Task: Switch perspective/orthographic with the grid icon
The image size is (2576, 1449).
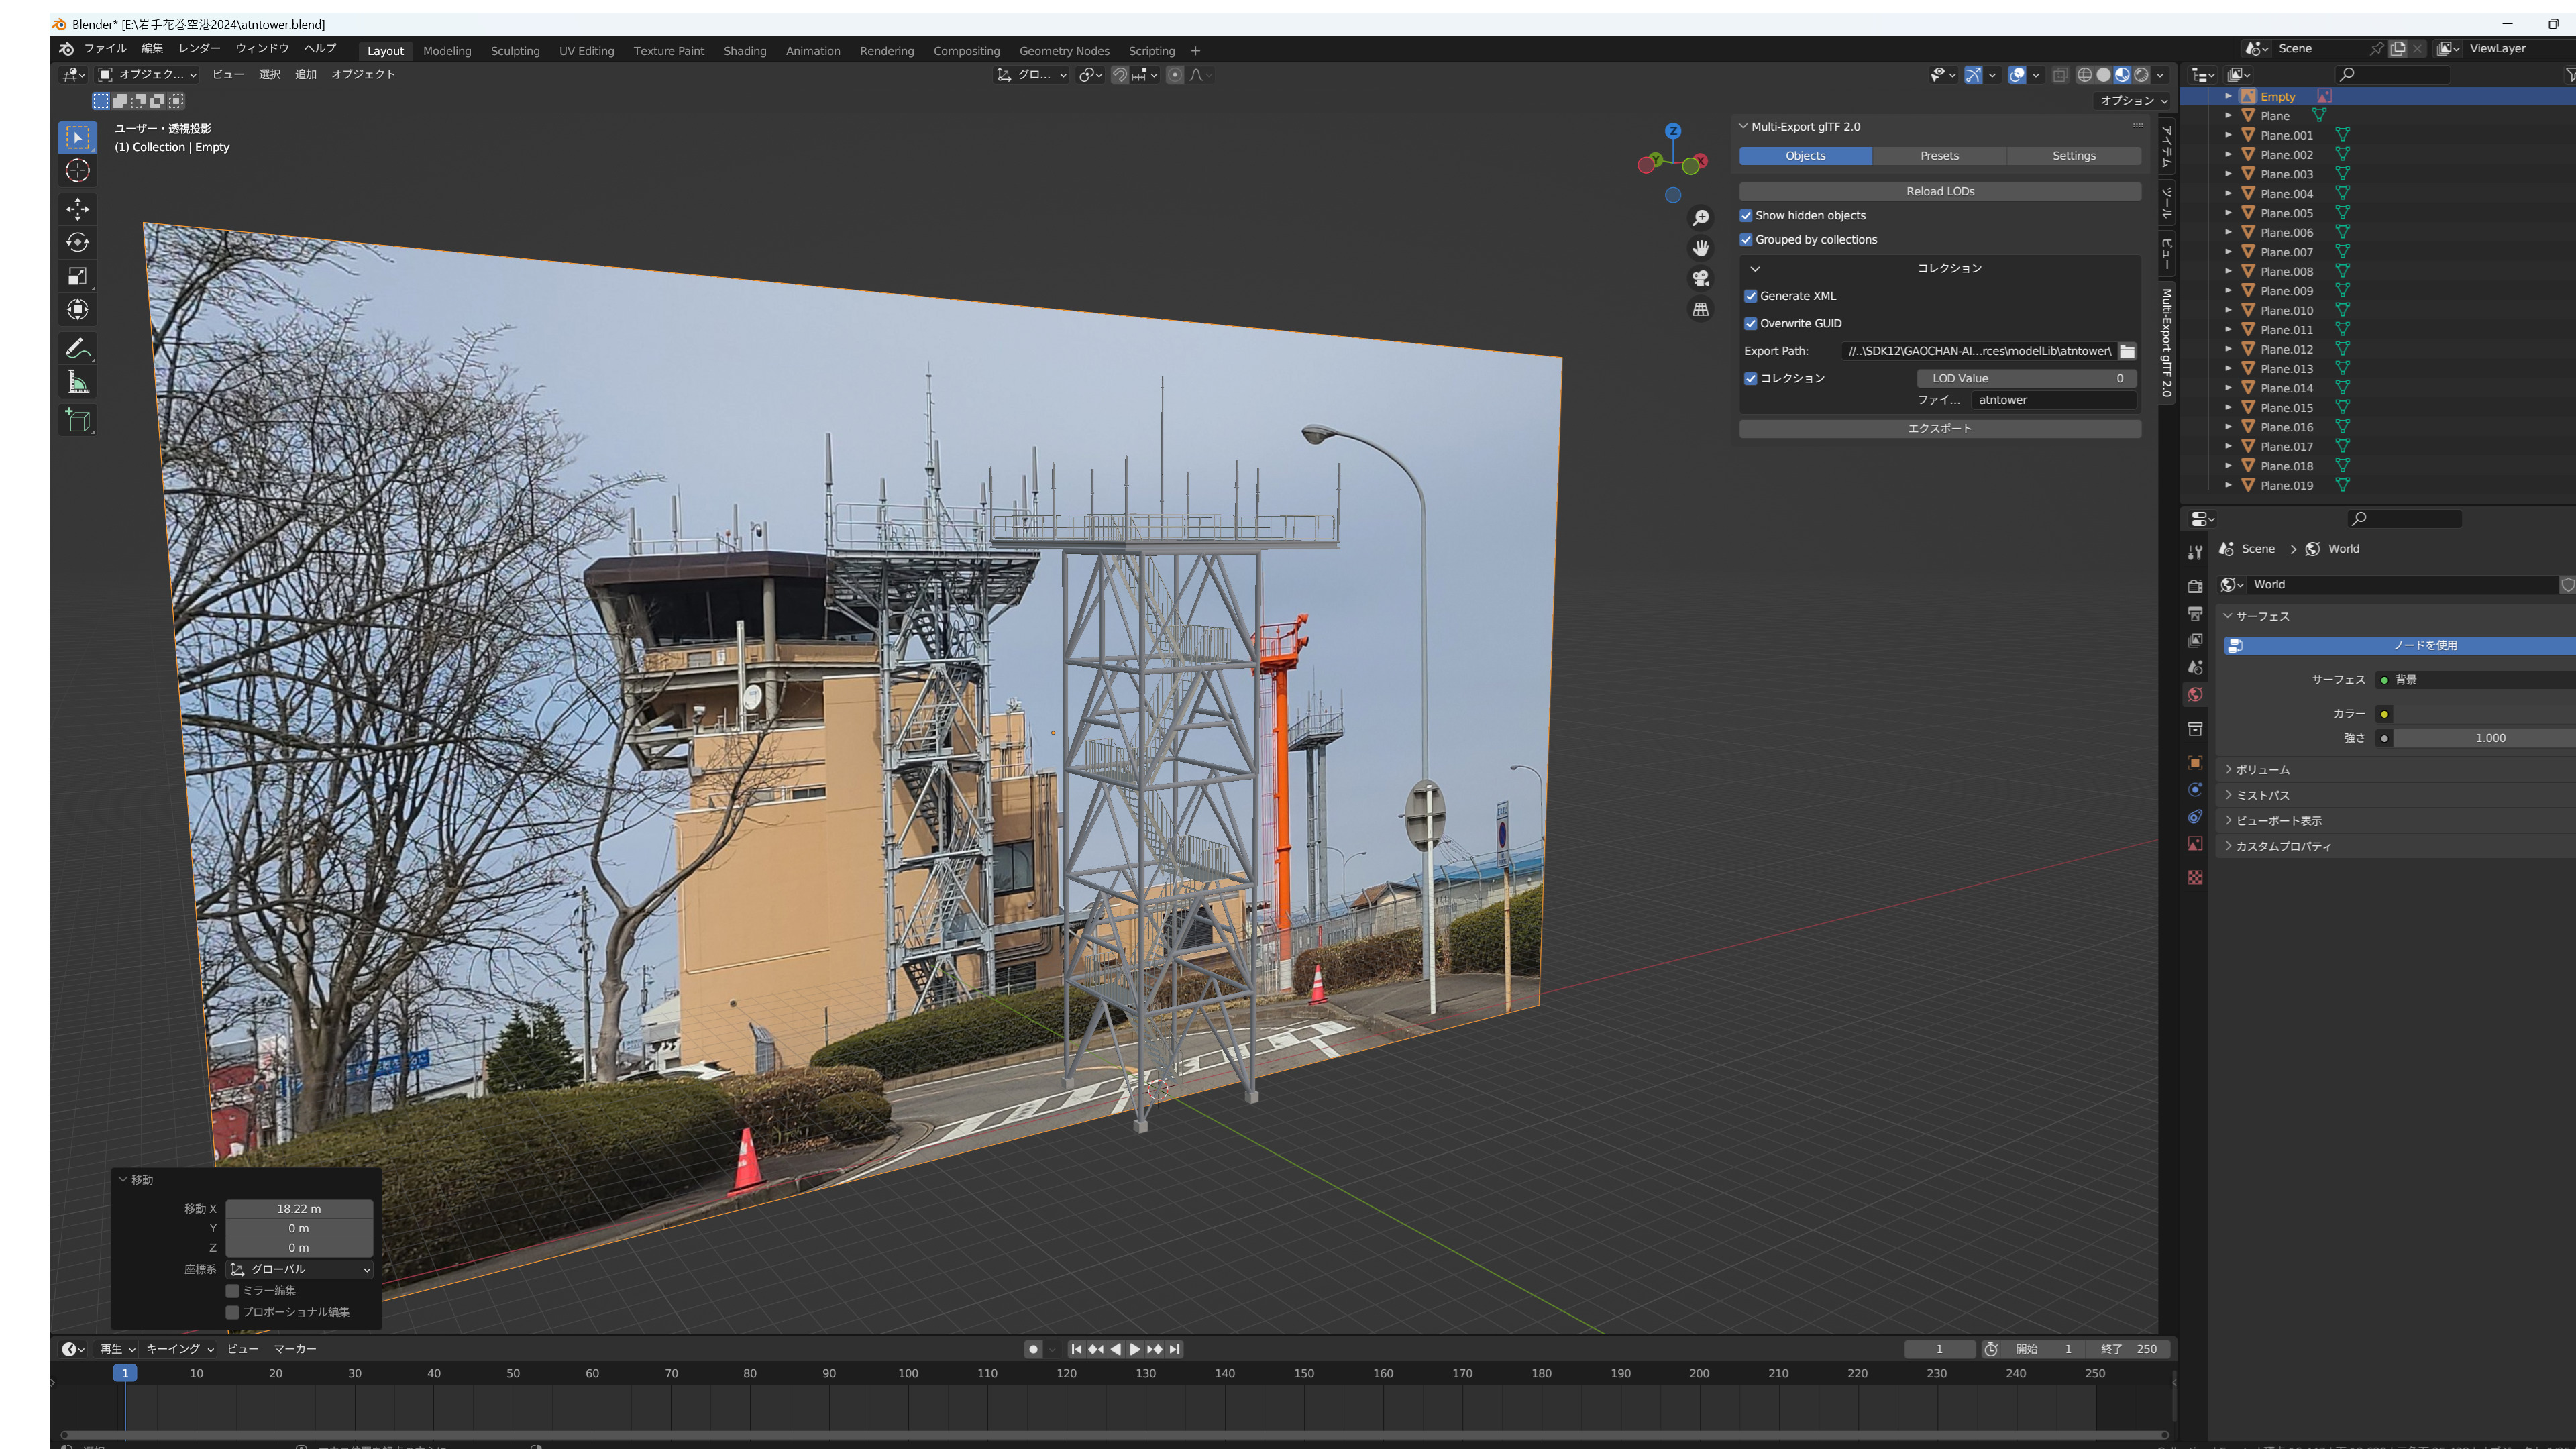Action: (x=1701, y=310)
